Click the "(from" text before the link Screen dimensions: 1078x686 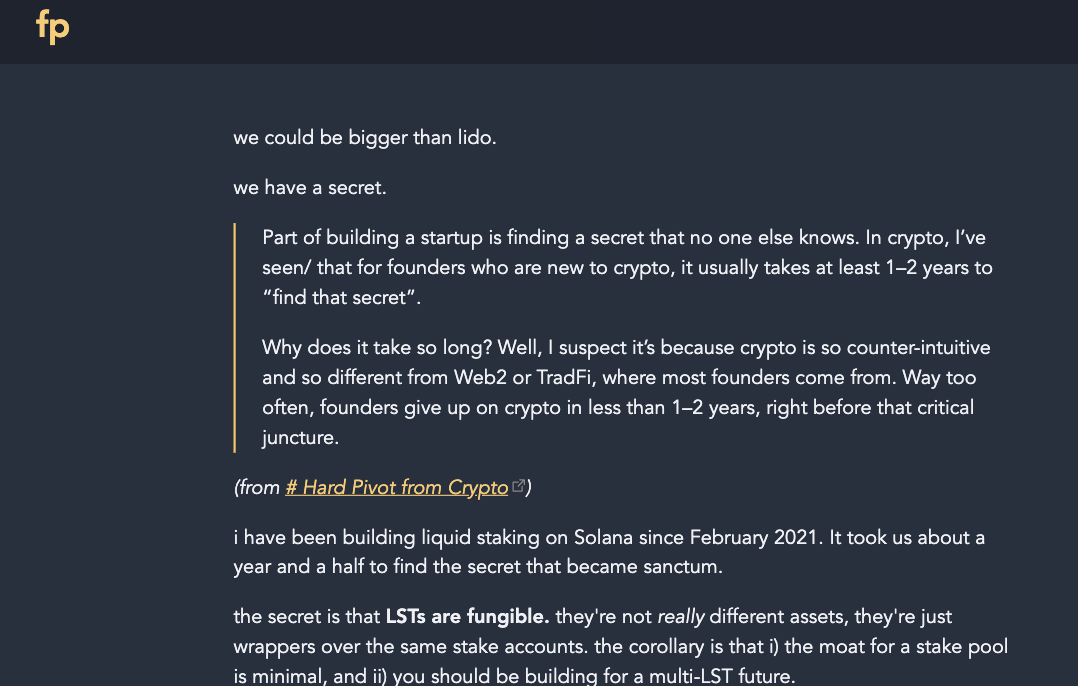[x=257, y=488]
